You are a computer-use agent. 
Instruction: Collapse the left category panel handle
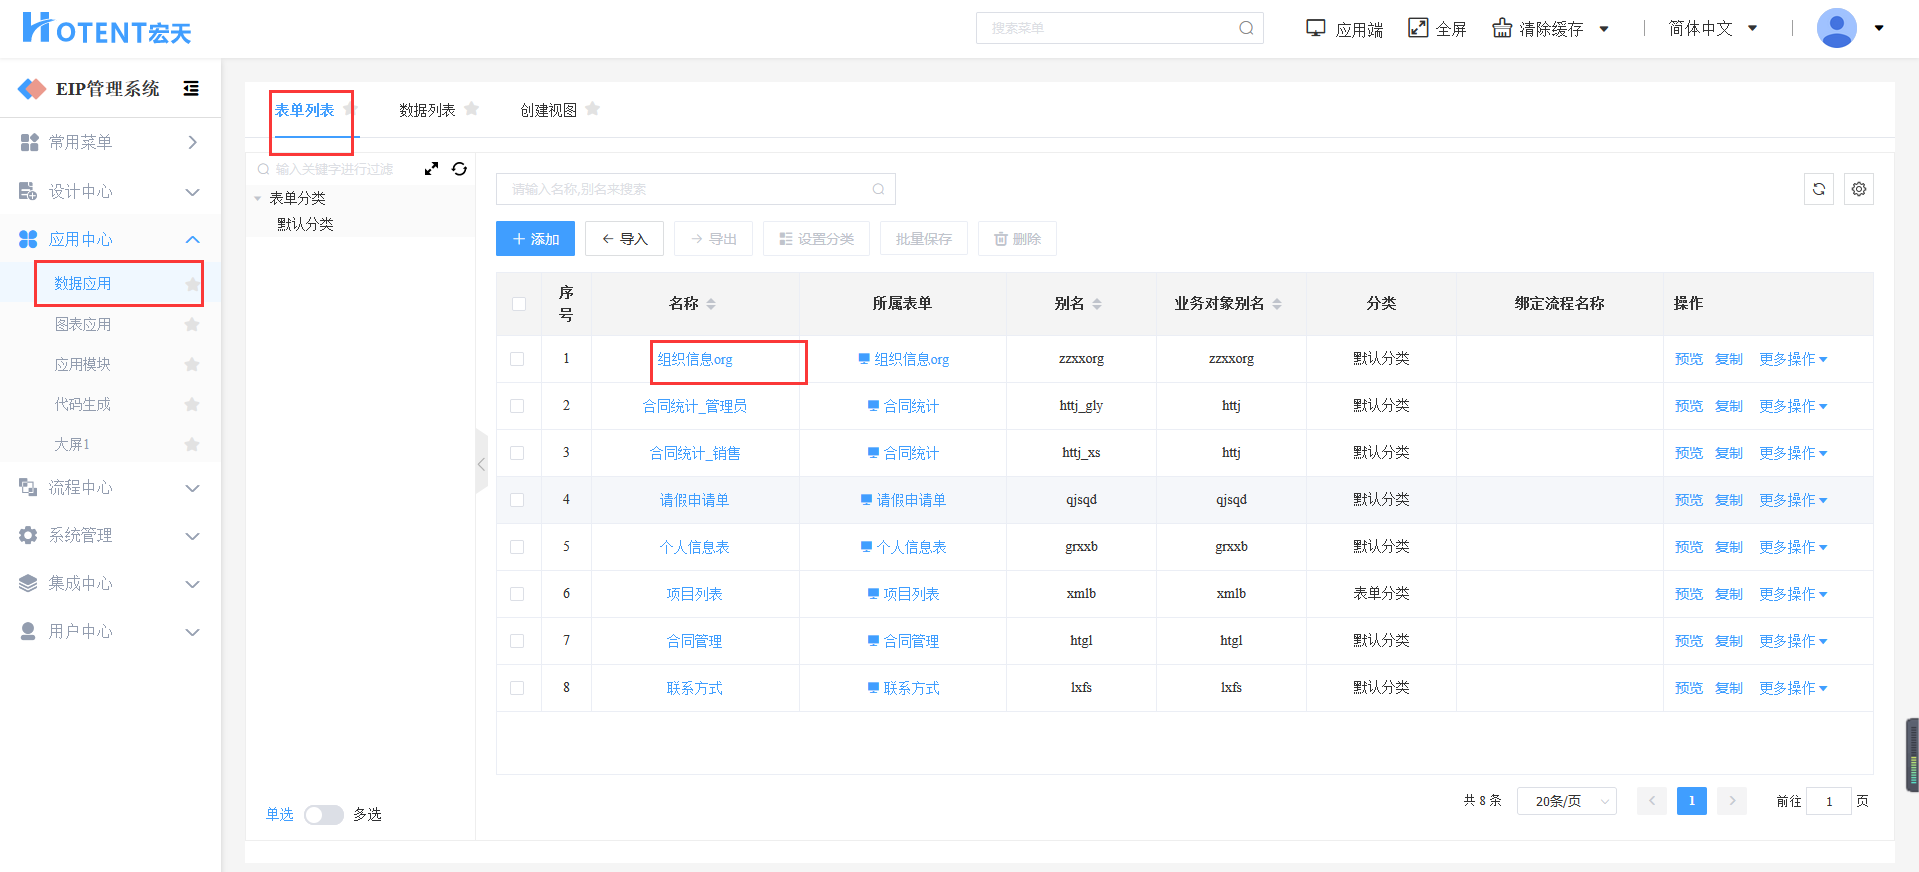(482, 463)
